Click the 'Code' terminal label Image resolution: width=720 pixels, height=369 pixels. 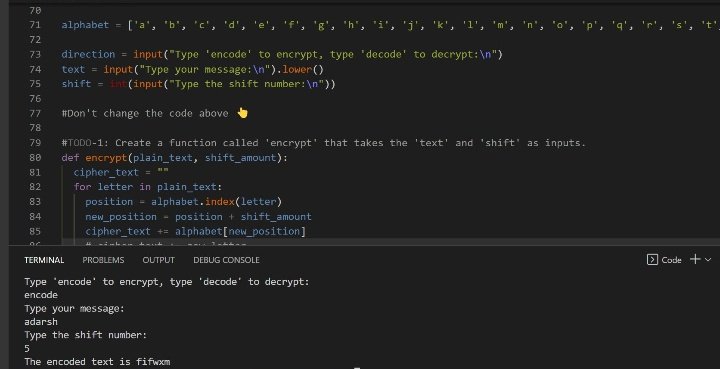pos(671,260)
